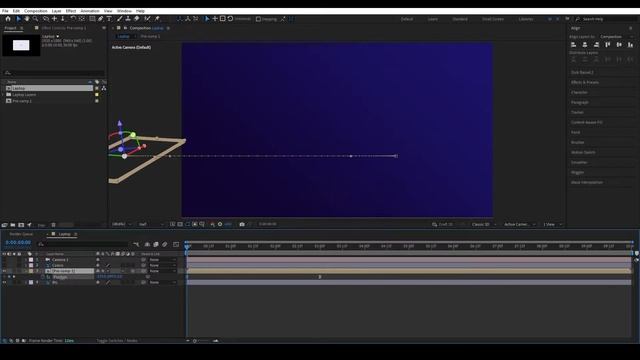
Task: Enable the Snapping checkbox in toolbar
Action: point(258,19)
